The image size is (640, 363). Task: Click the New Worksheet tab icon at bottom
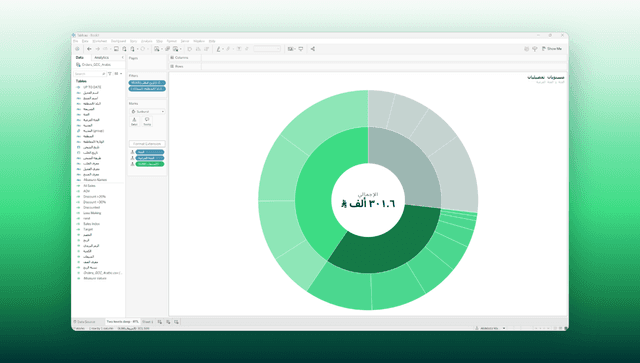(160, 322)
